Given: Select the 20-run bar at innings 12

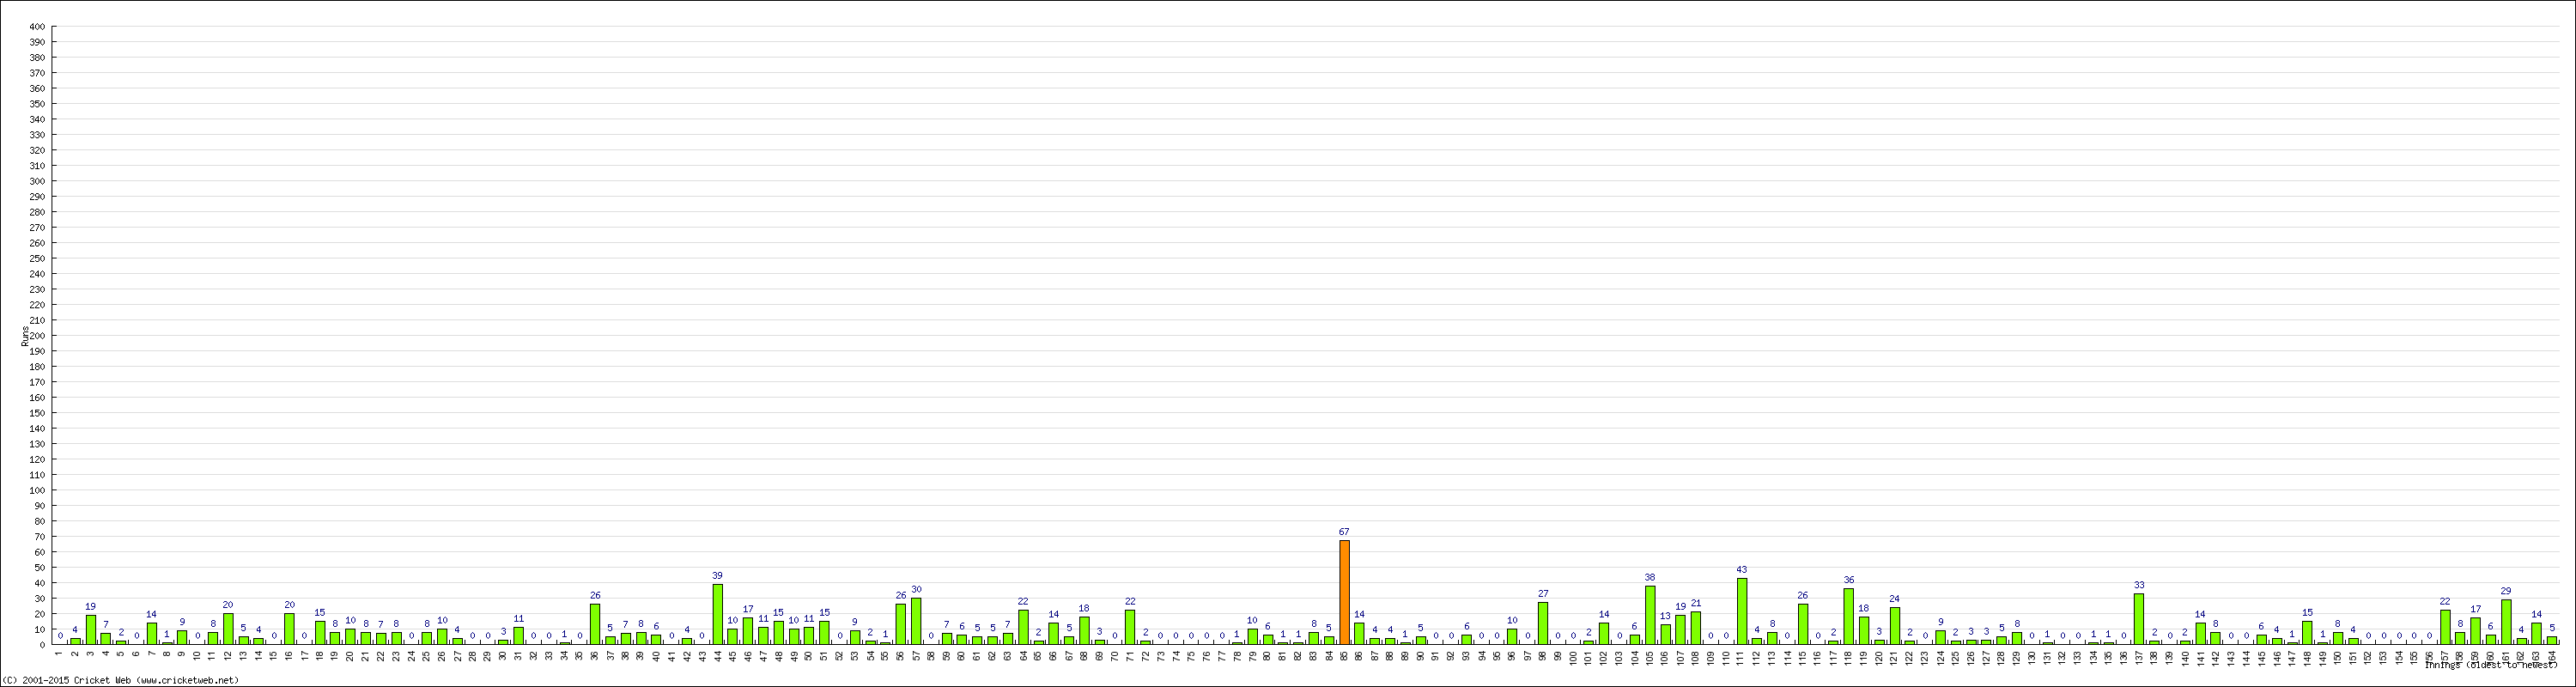Looking at the screenshot, I should coord(228,629).
